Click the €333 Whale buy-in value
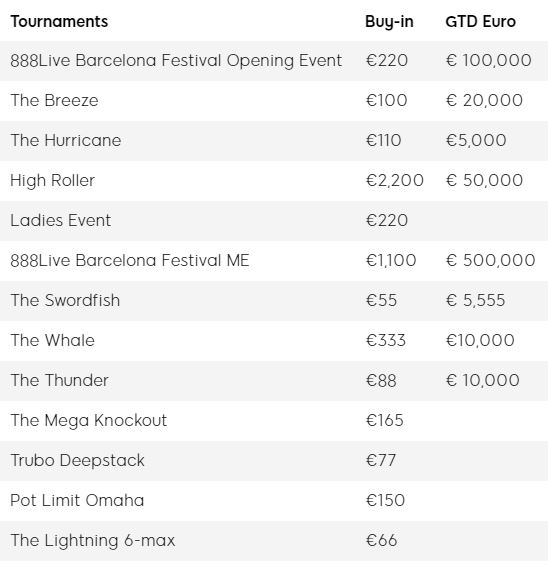This screenshot has height=567, width=552. [x=386, y=340]
